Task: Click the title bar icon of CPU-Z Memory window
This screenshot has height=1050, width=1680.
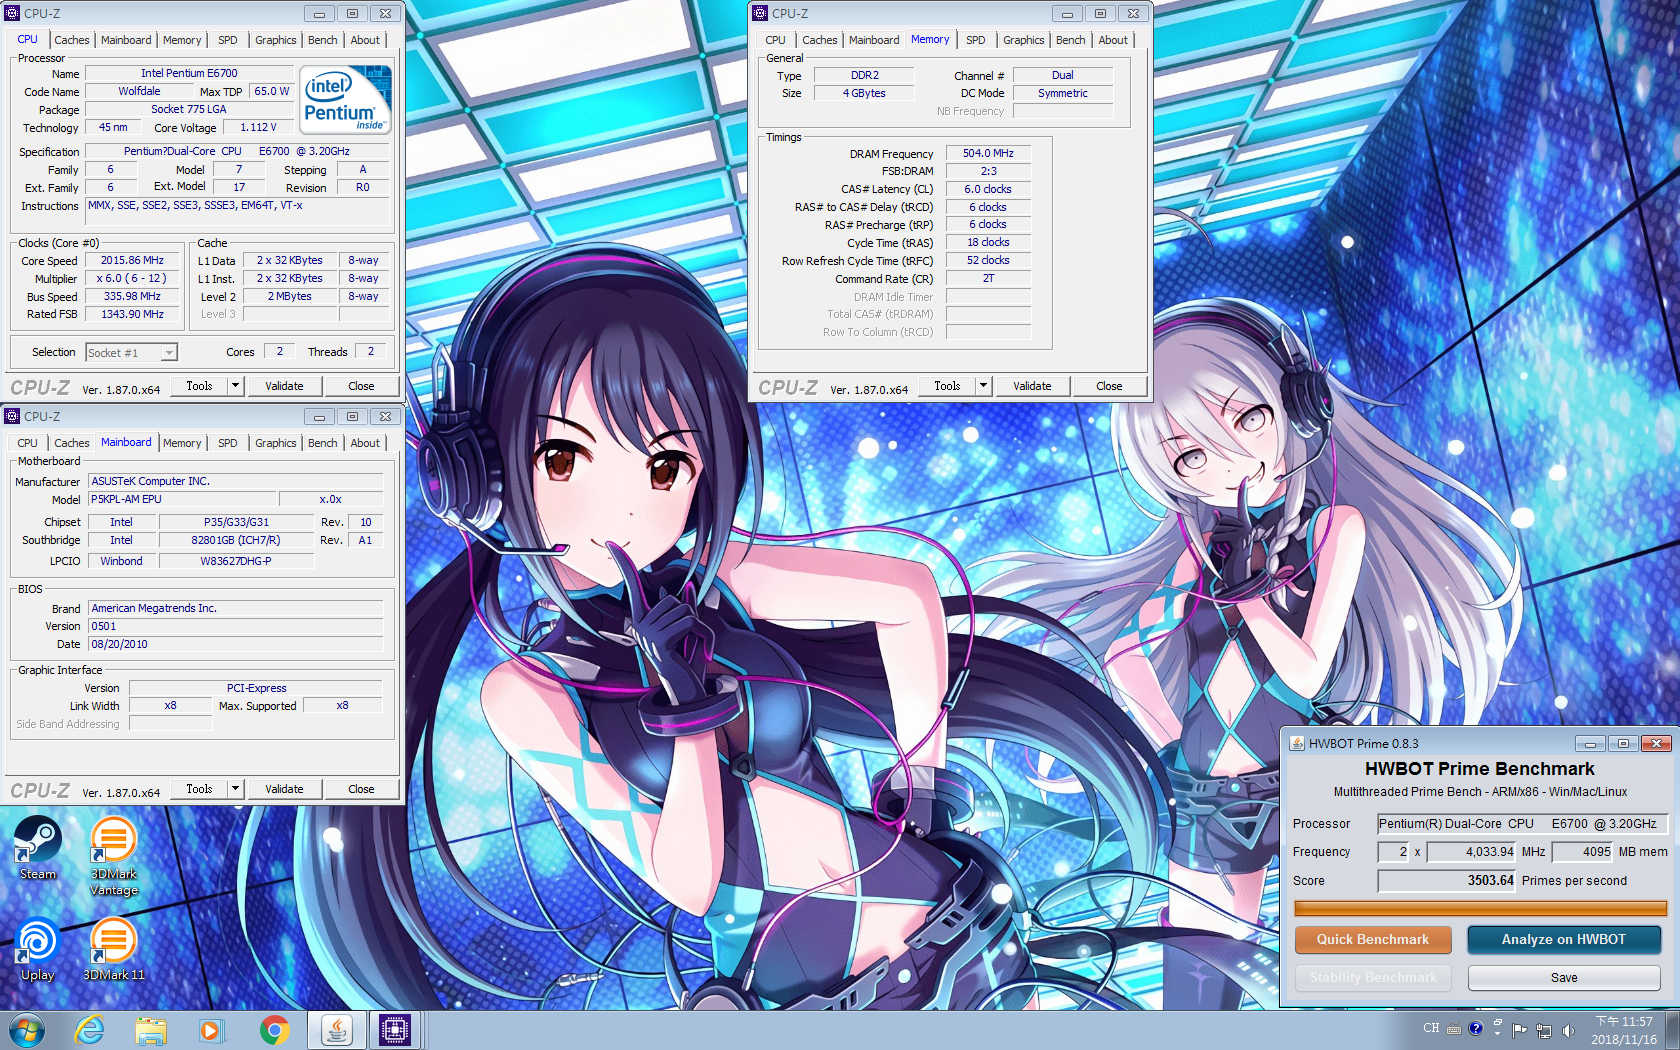Action: point(760,13)
